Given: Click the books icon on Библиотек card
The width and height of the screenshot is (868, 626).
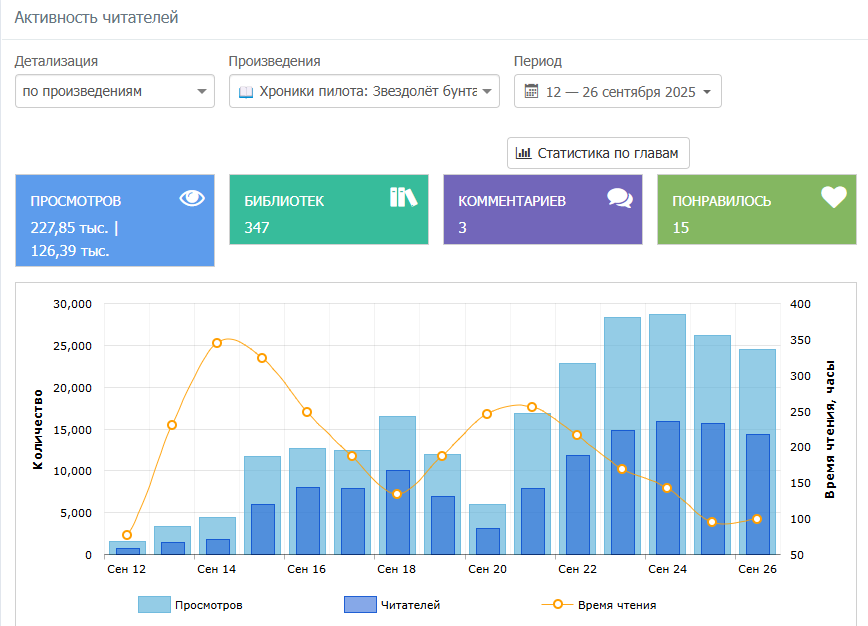Looking at the screenshot, I should [x=402, y=197].
